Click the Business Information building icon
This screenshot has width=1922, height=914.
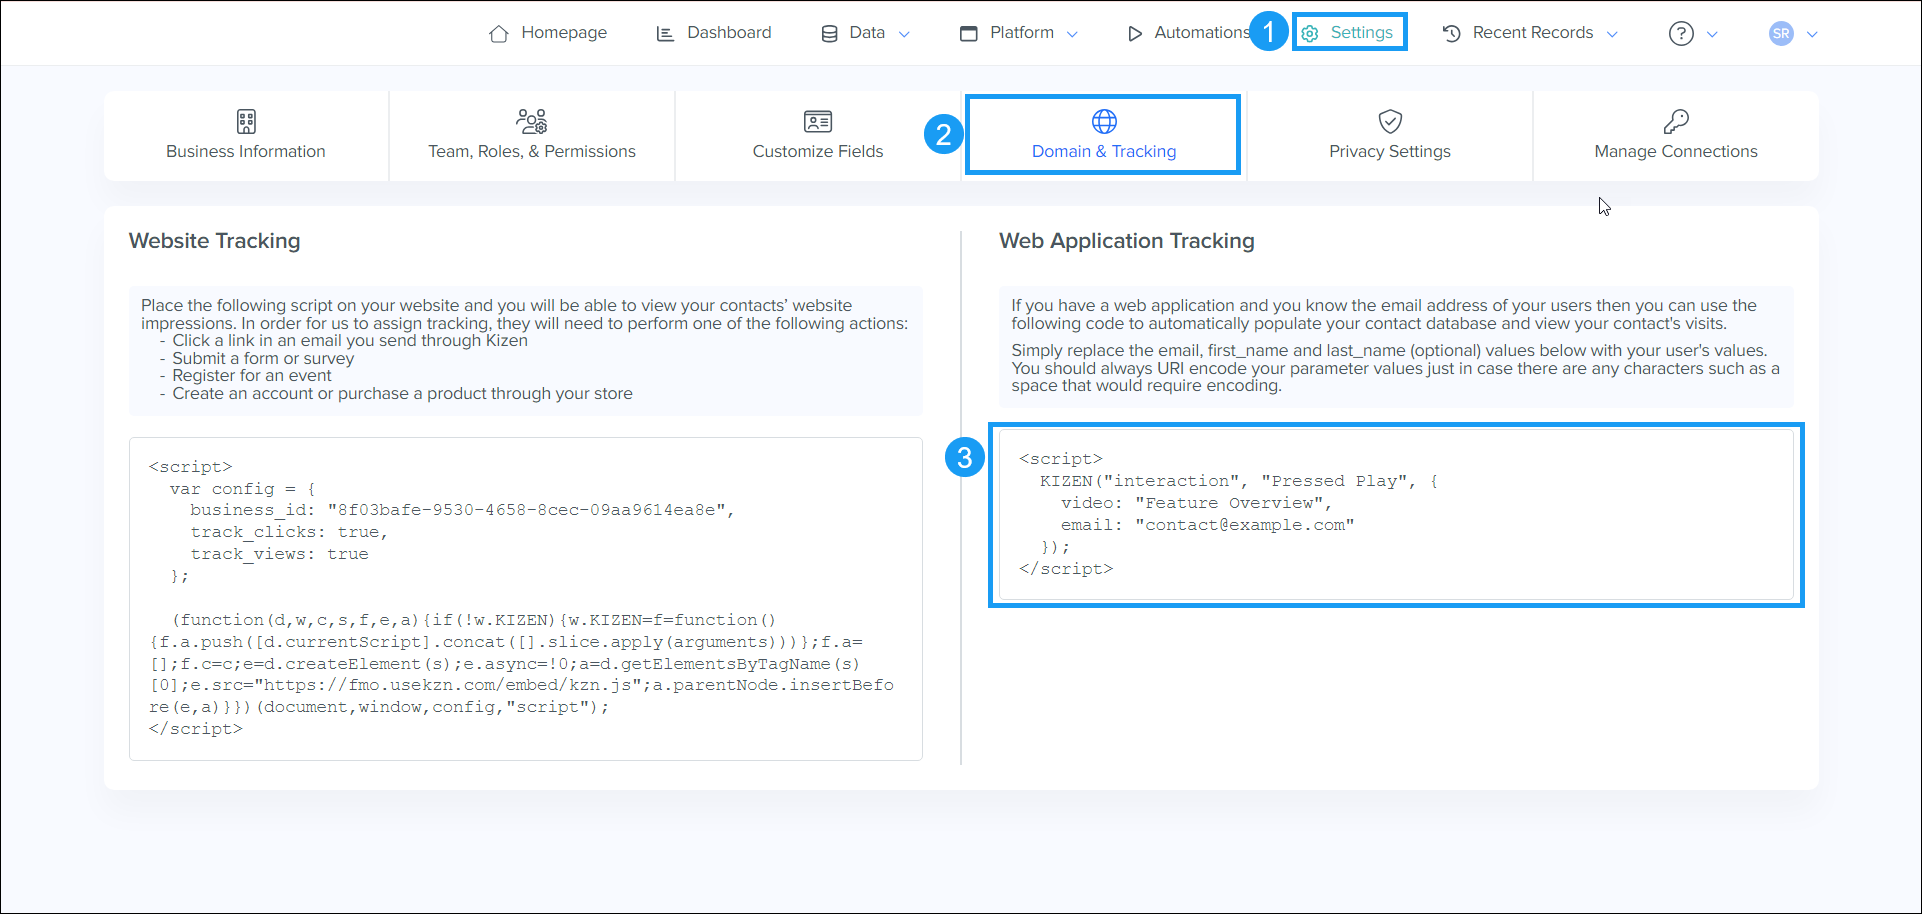pyautogui.click(x=246, y=122)
